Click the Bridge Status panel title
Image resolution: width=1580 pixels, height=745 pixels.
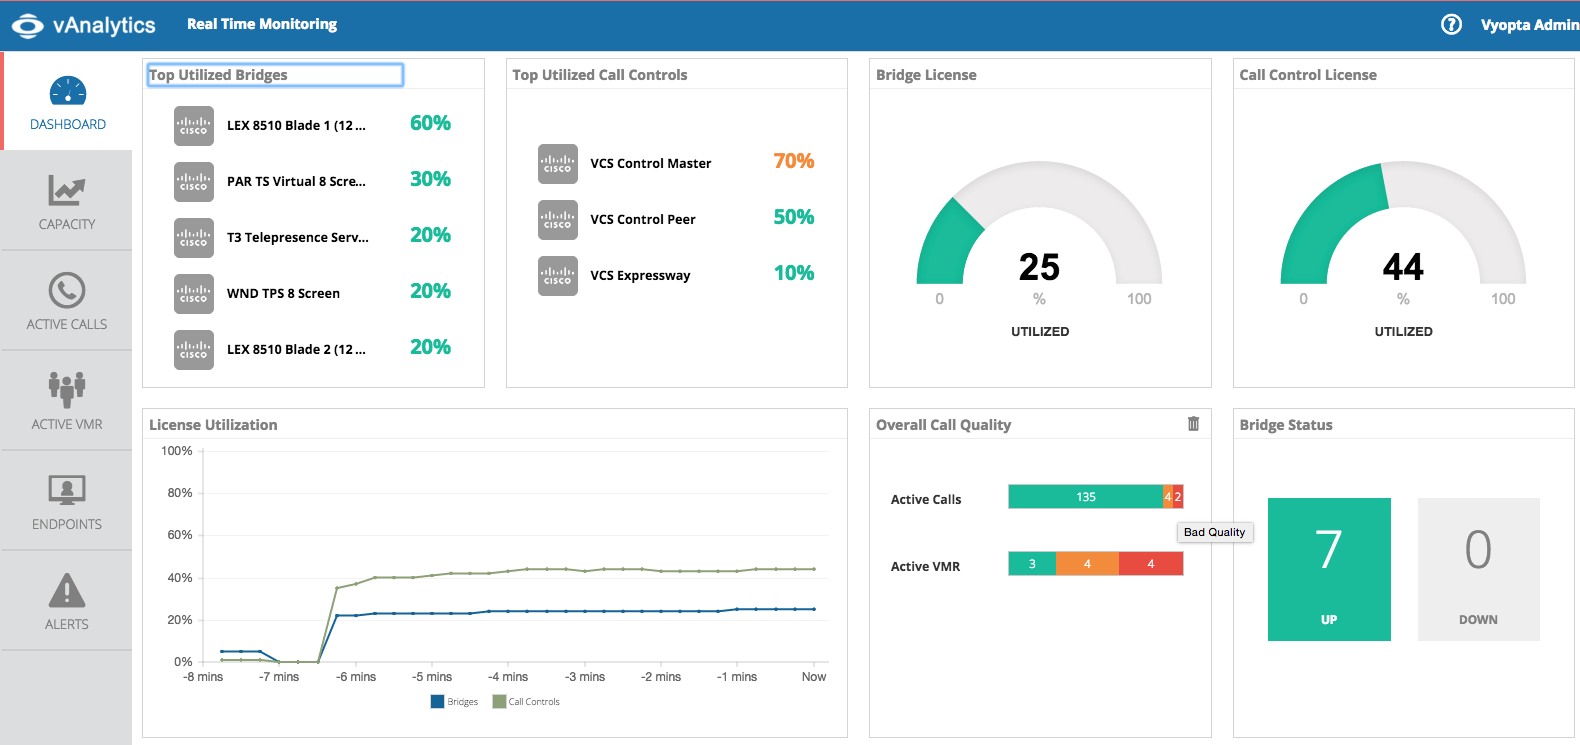[1286, 425]
